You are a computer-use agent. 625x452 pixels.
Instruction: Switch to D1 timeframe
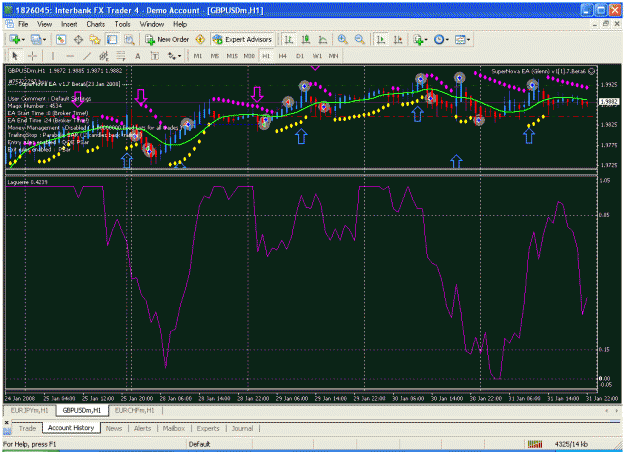click(300, 56)
